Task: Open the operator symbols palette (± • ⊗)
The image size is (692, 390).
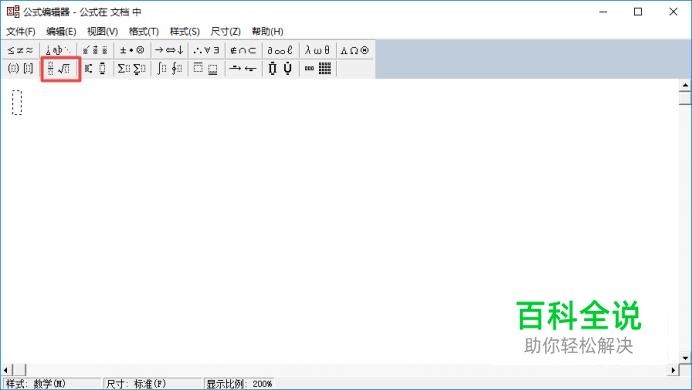Action: tap(132, 50)
